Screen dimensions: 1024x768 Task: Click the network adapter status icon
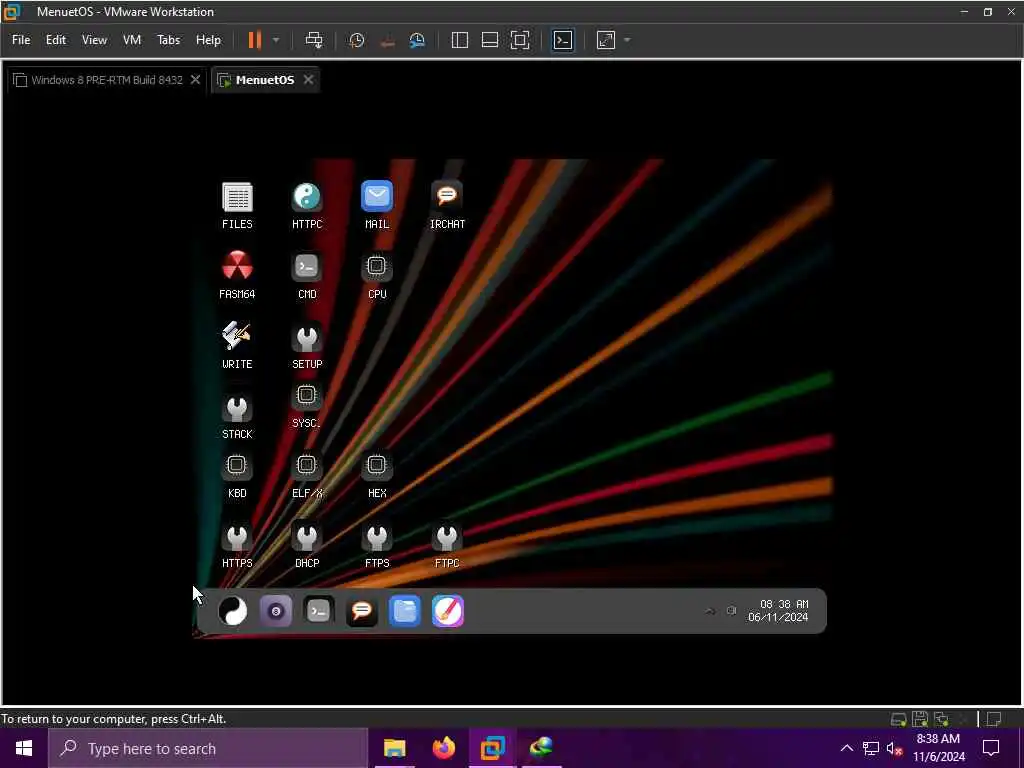941,719
